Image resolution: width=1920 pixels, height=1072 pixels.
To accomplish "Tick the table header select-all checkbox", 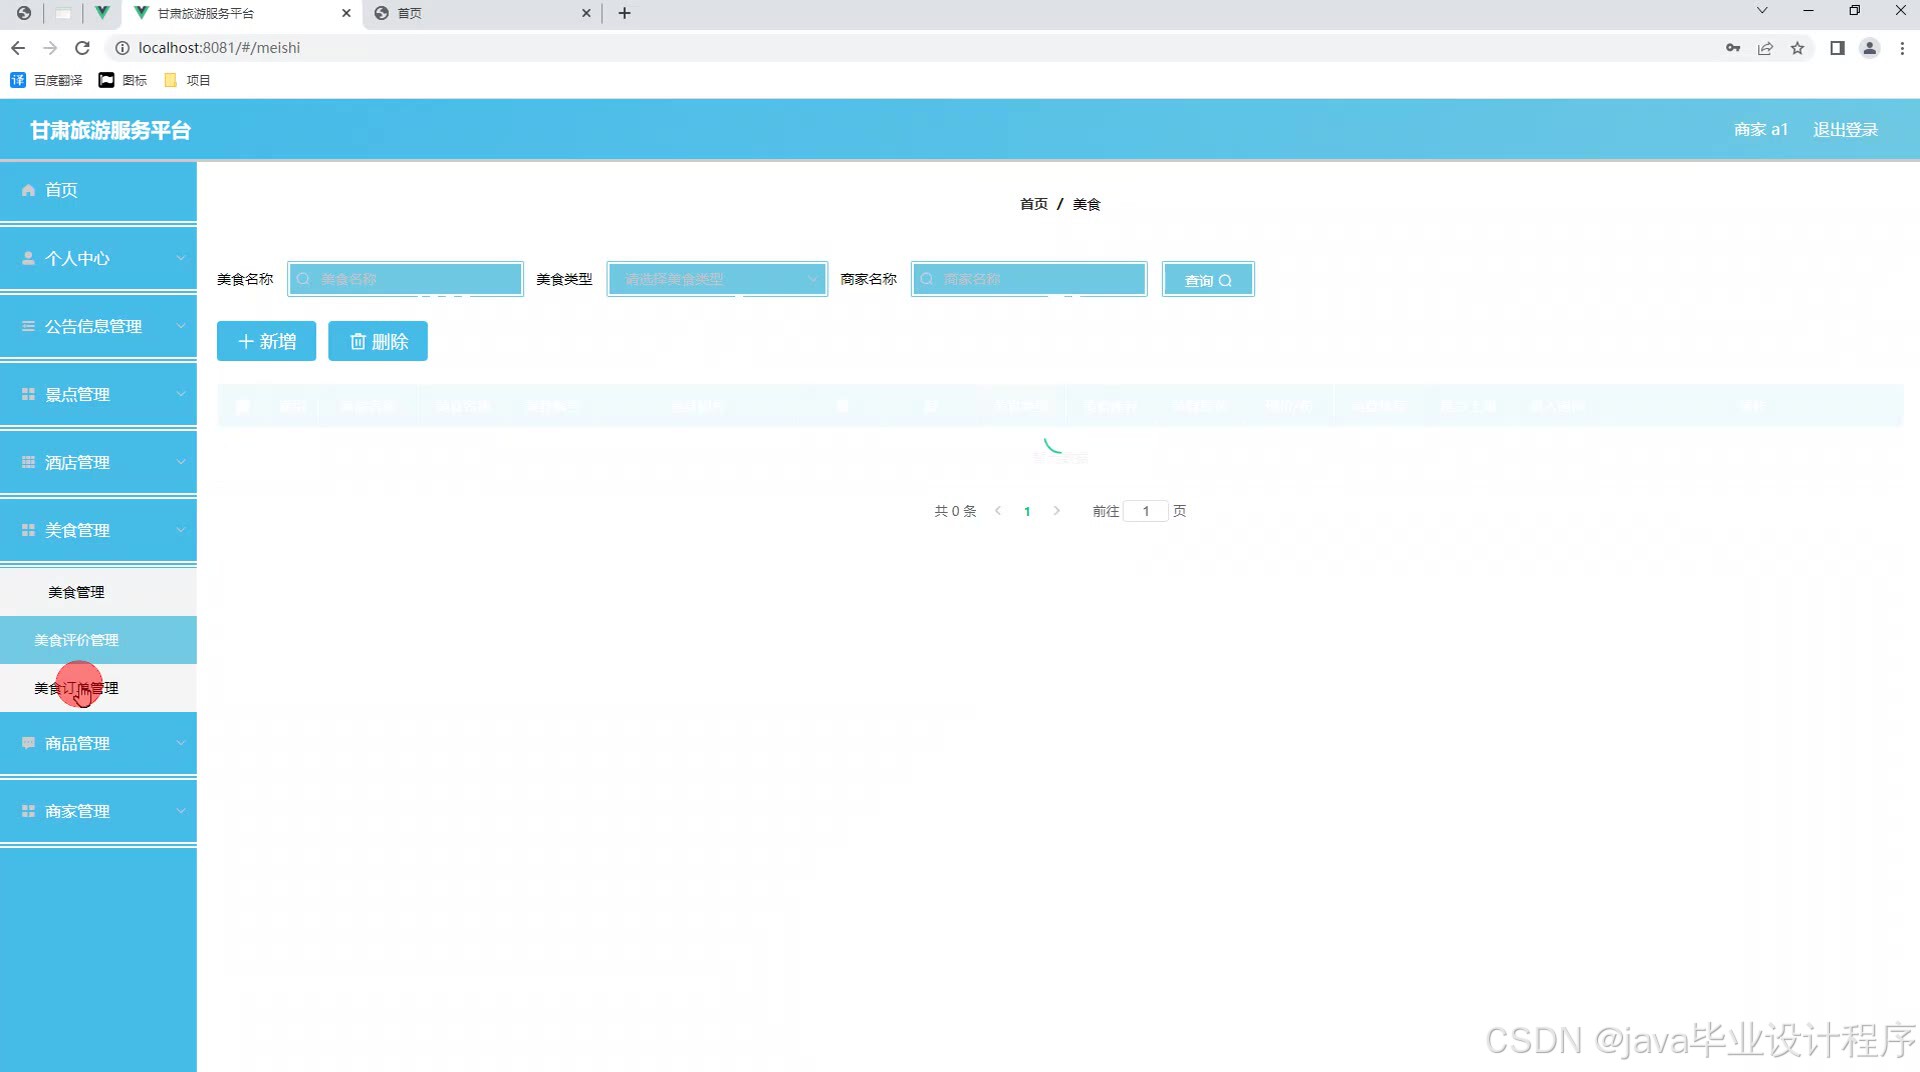I will pos(243,406).
